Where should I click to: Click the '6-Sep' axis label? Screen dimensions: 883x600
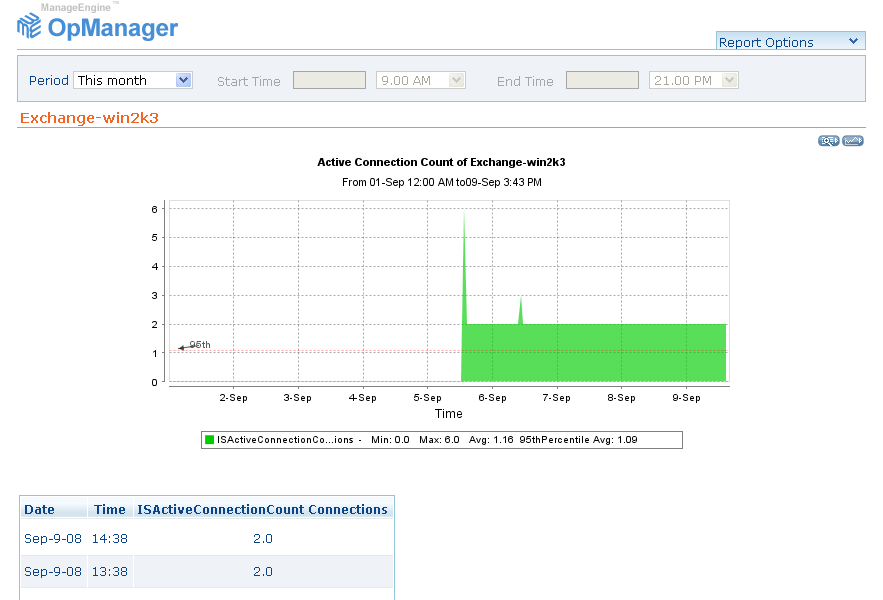pos(492,398)
